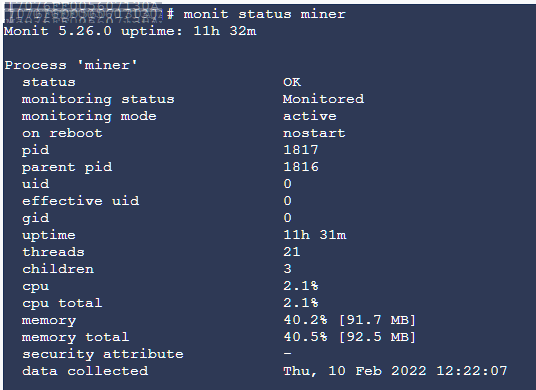Click the Monitored status value
The width and height of the screenshot is (536, 390).
click(323, 99)
